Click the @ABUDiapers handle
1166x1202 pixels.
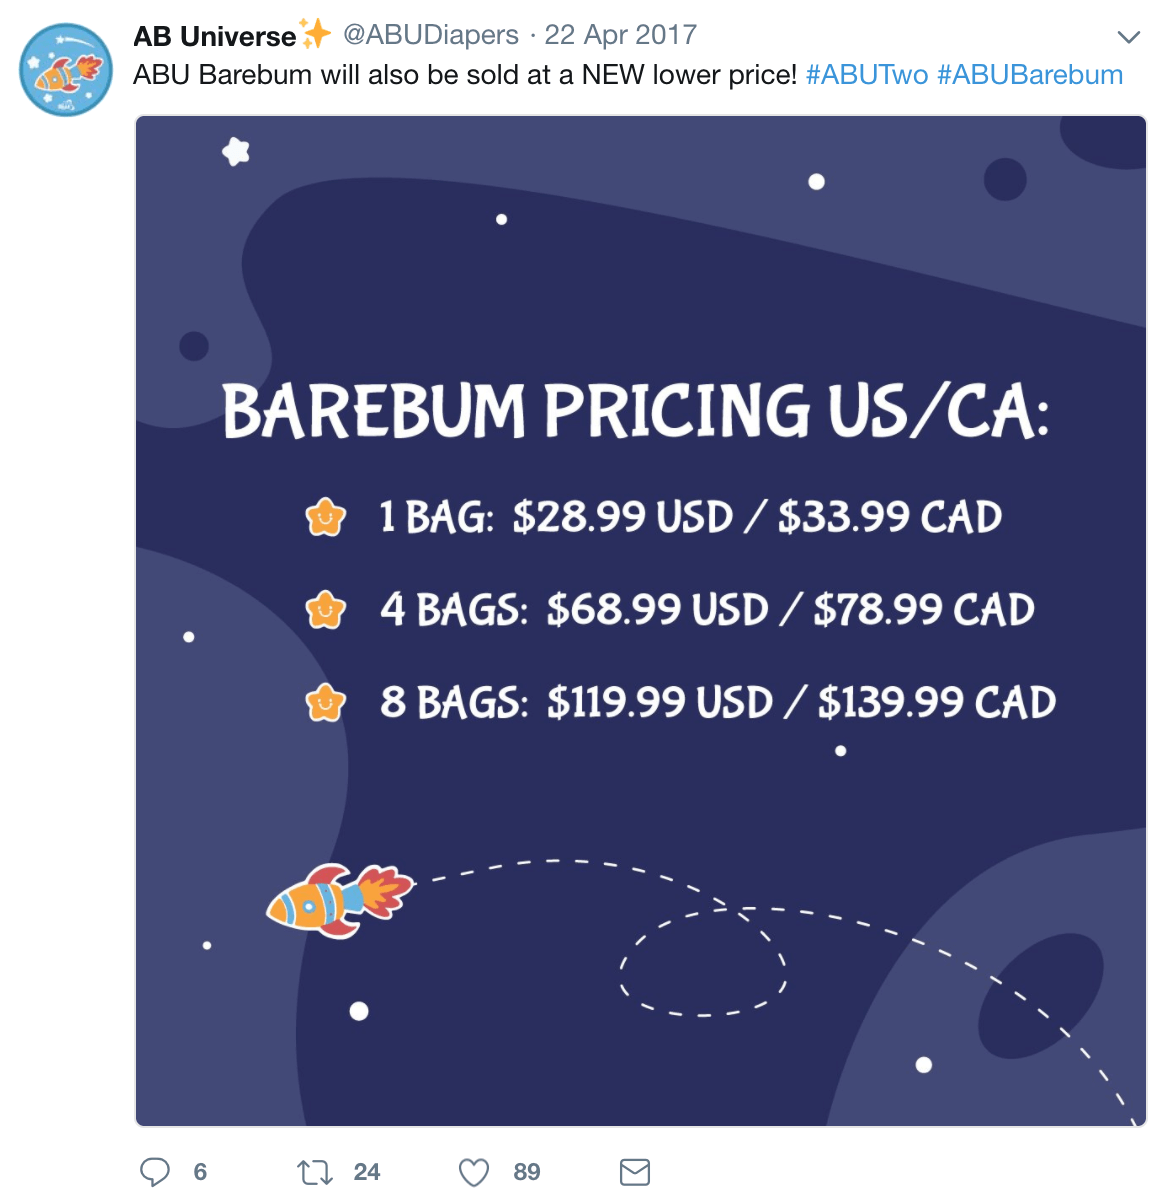[x=431, y=35]
